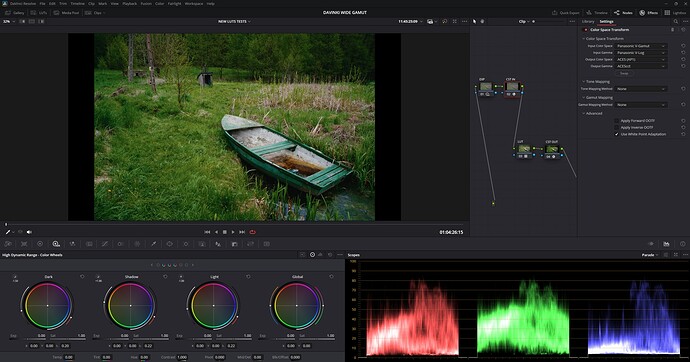The image size is (690, 362).
Task: Enable Apply Forward OOTF checkbox
Action: [x=617, y=121]
